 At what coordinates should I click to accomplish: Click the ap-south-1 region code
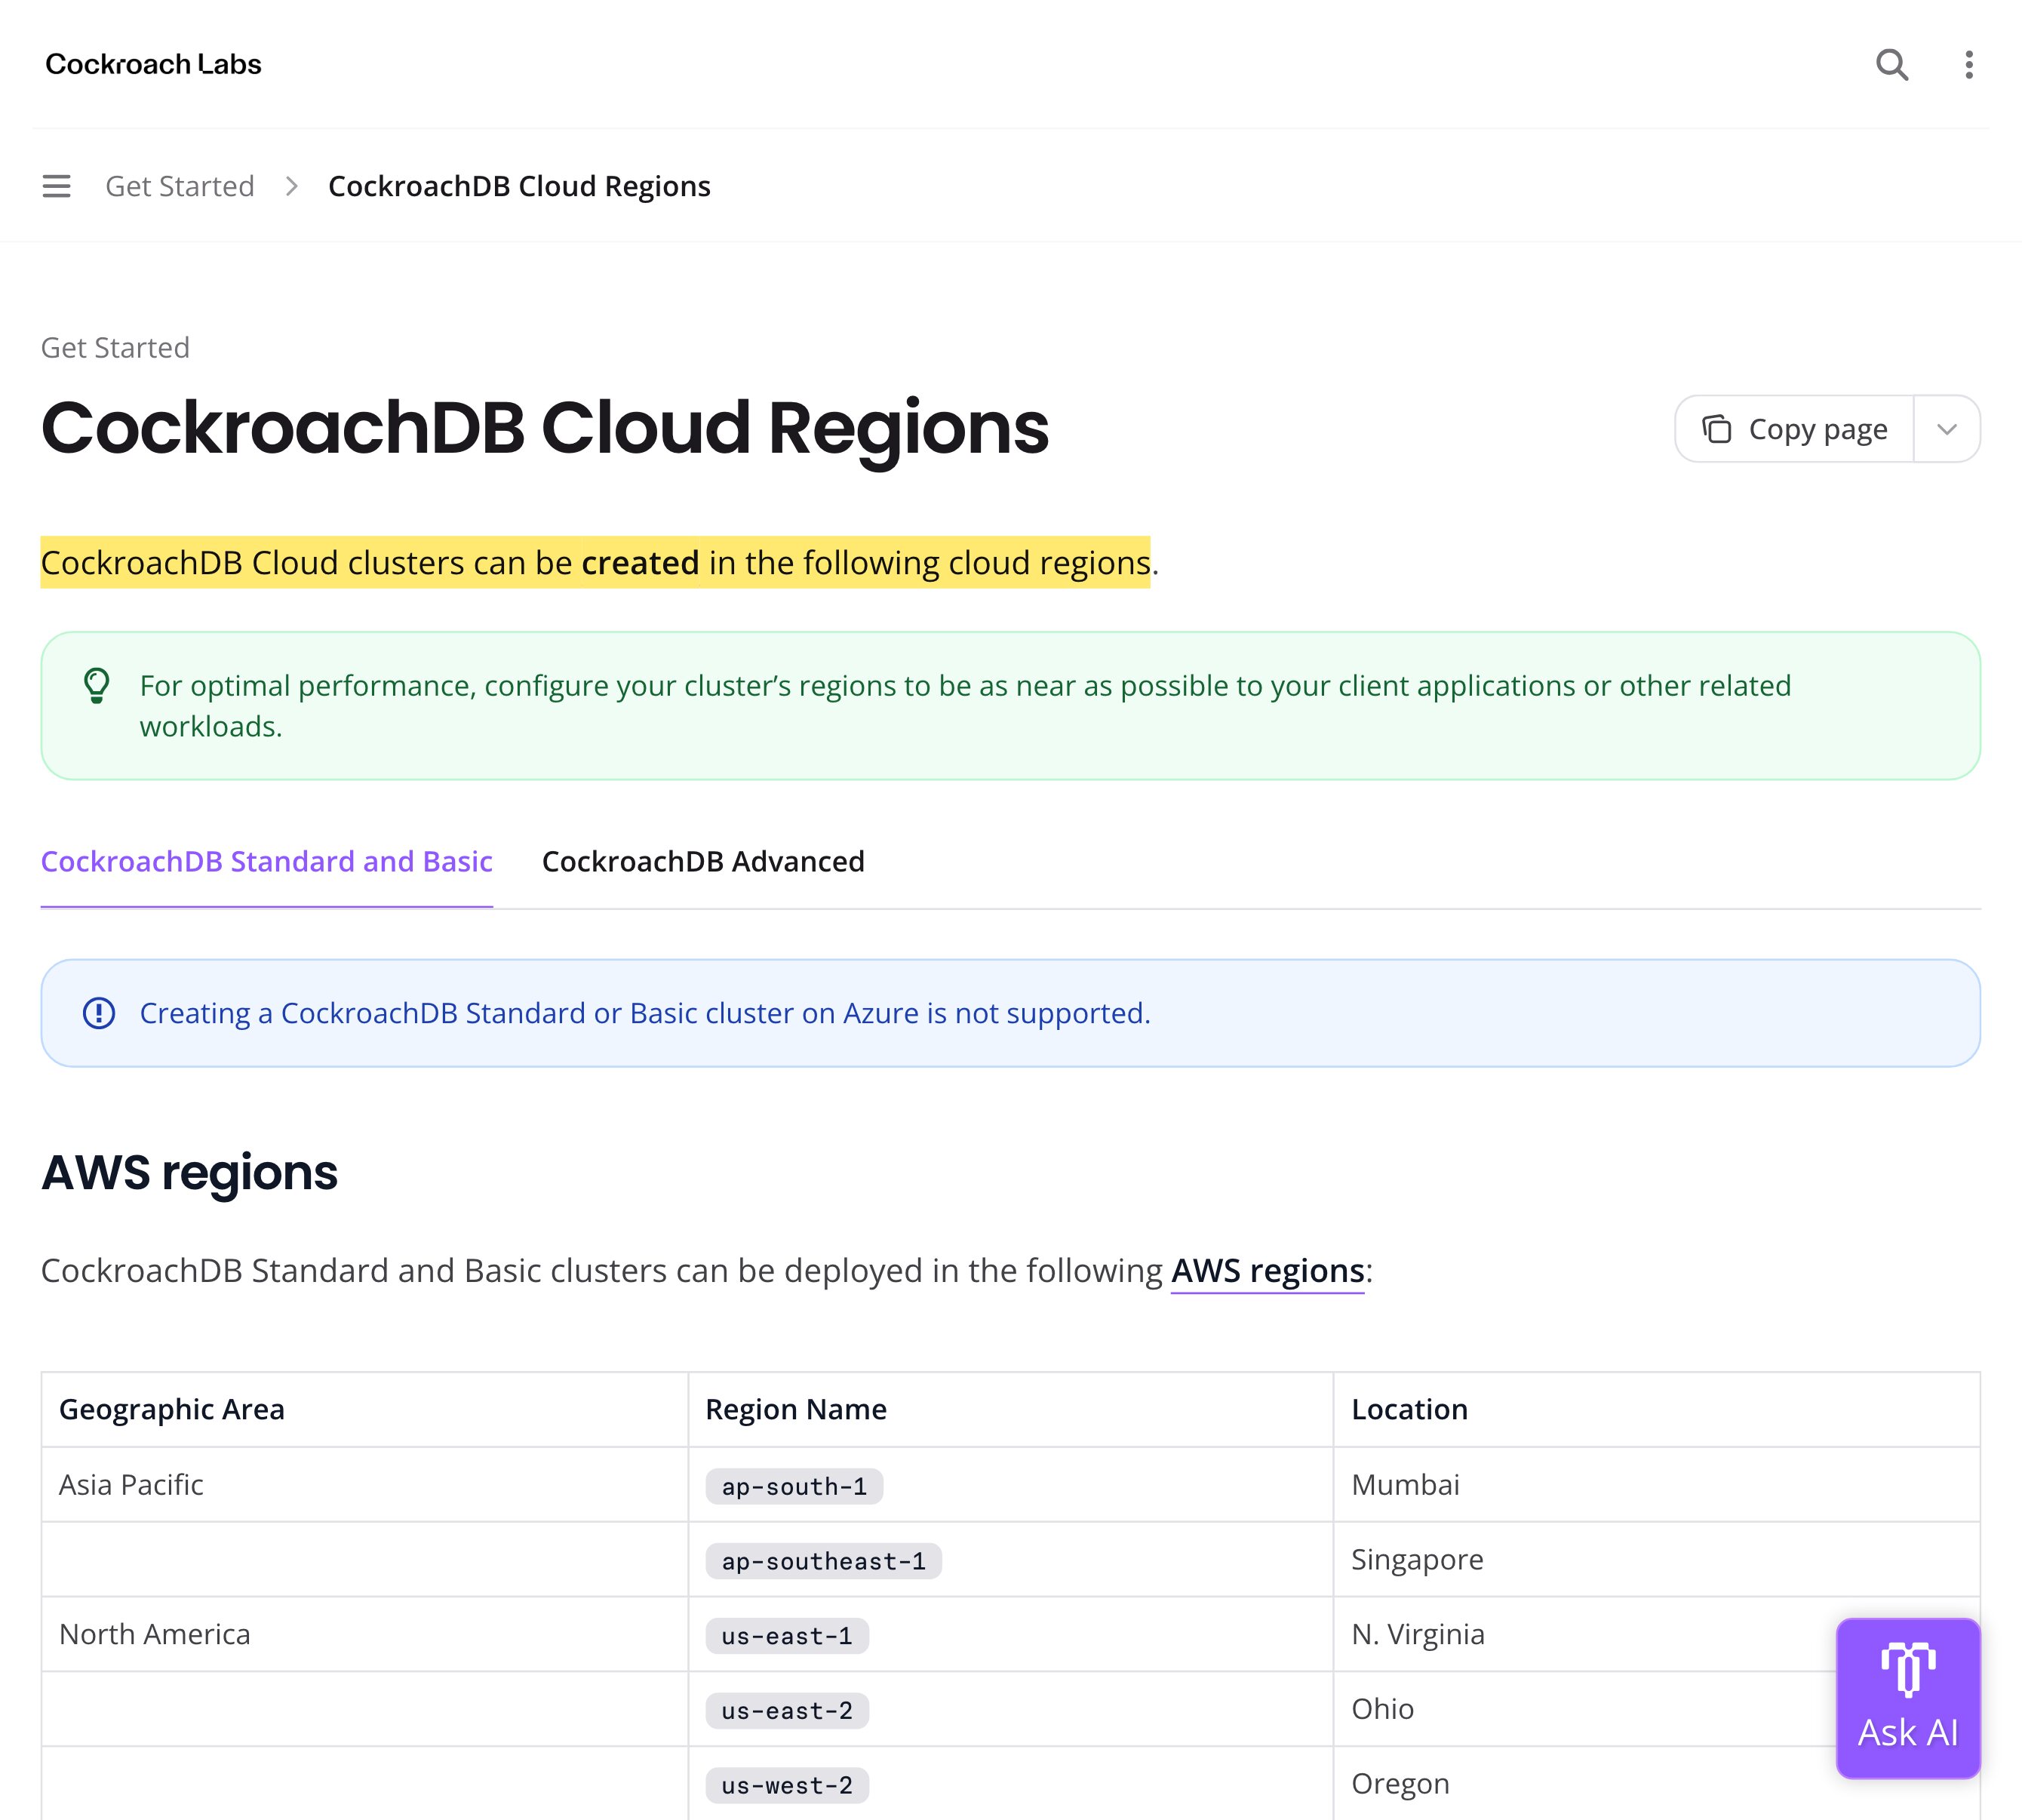pos(794,1486)
